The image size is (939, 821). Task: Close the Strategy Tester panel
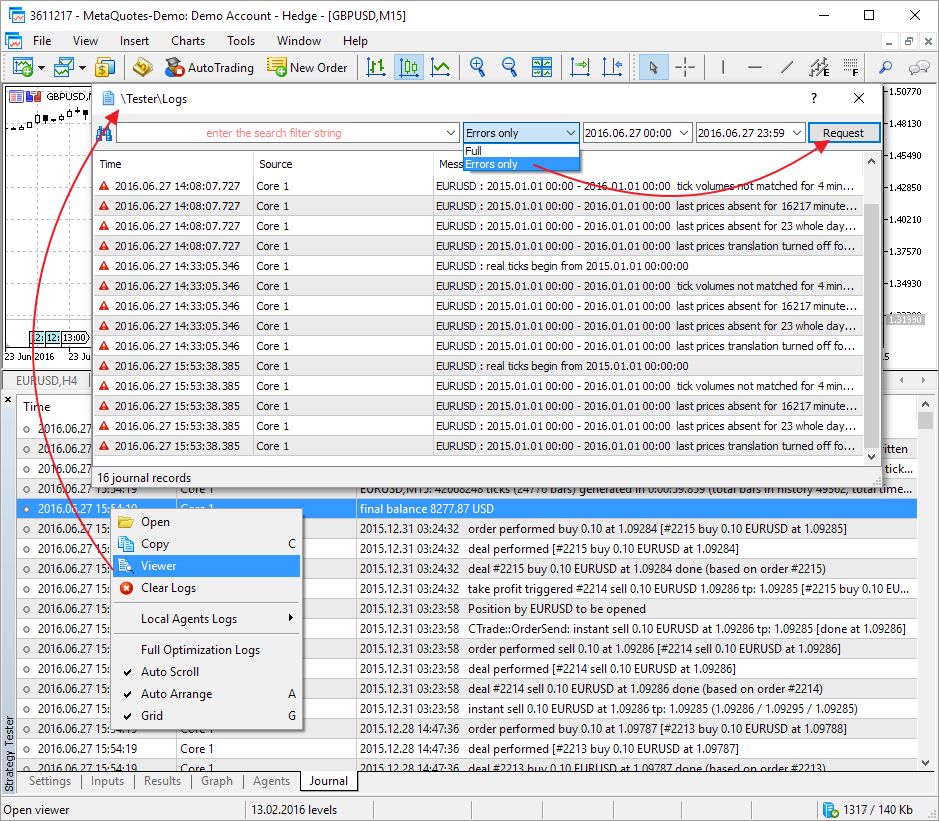[x=8, y=399]
